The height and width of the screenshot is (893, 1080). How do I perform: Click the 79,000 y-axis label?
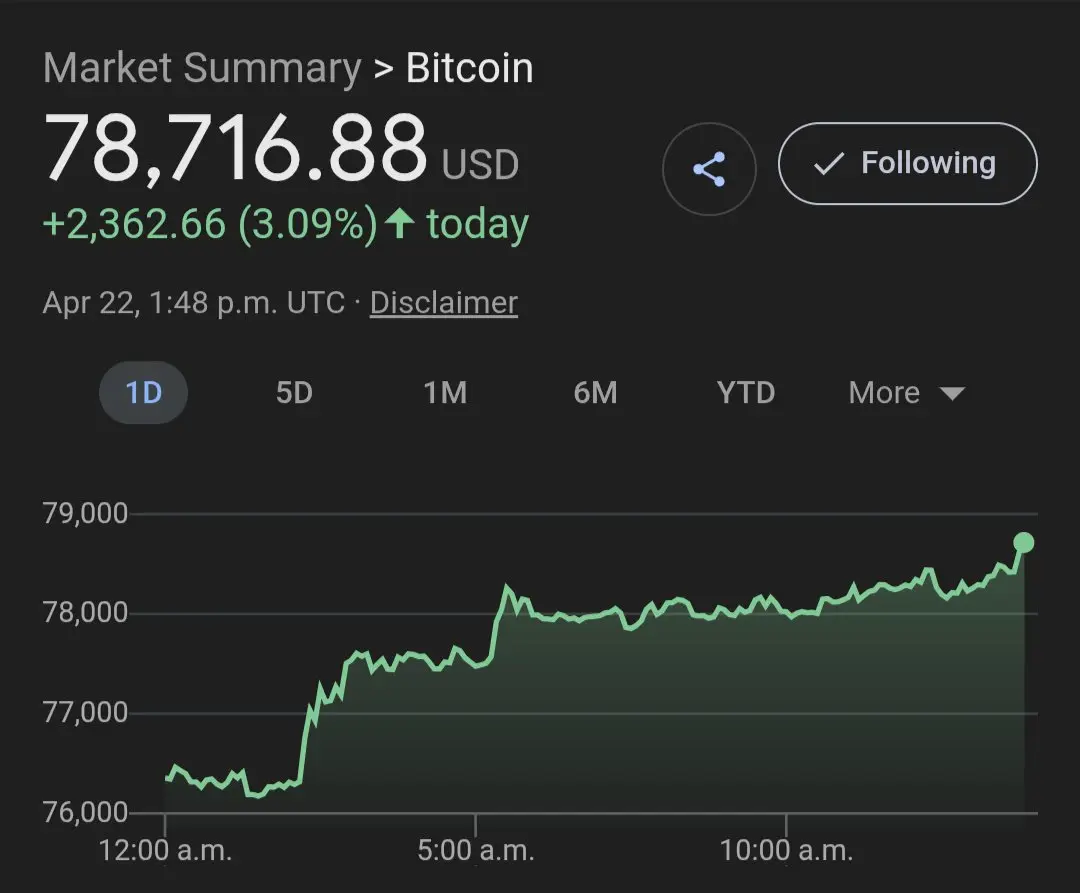coord(85,513)
